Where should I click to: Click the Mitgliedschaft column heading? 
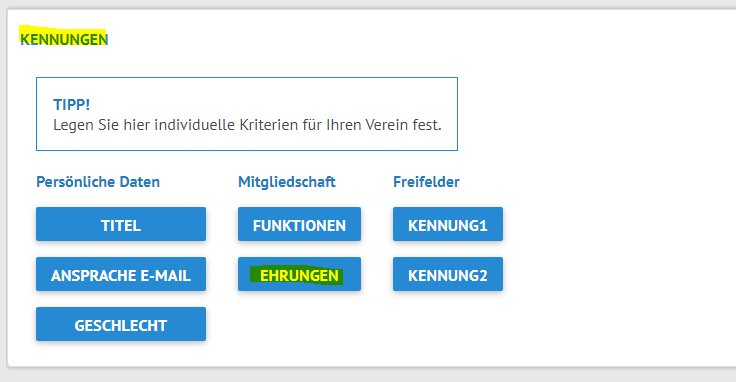tap(287, 182)
